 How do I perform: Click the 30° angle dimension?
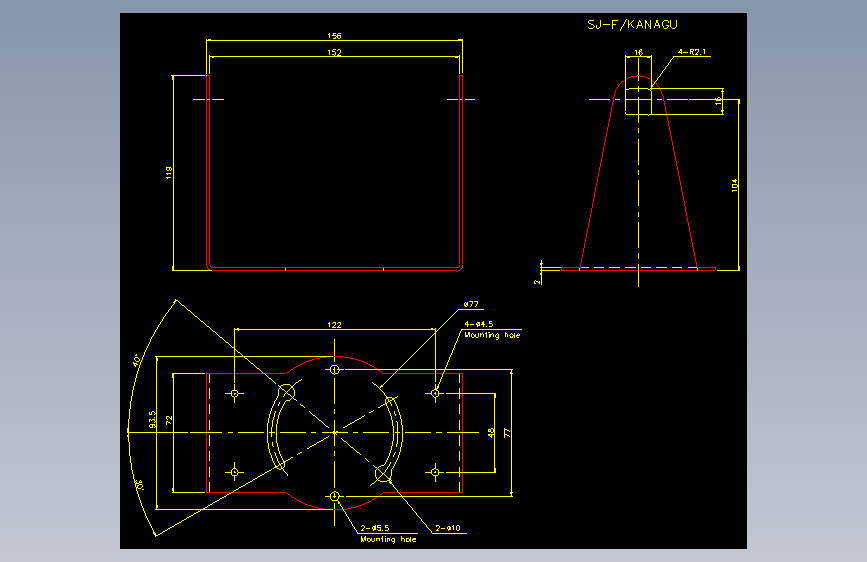pyautogui.click(x=140, y=485)
